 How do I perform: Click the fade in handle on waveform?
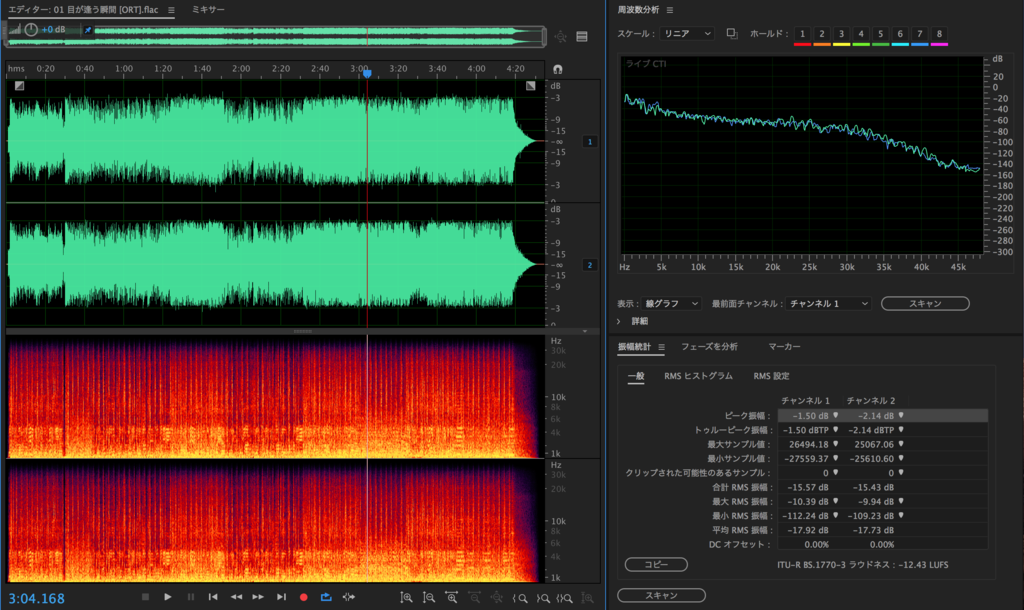click(x=20, y=86)
